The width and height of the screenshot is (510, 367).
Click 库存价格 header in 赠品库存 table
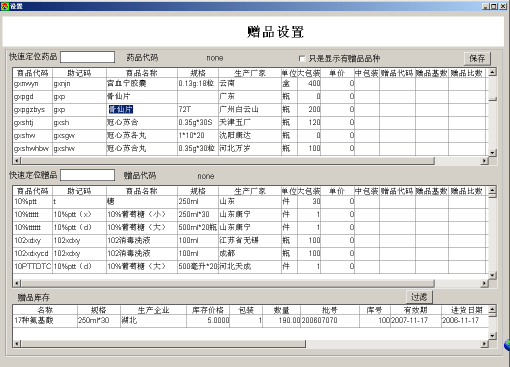(208, 310)
